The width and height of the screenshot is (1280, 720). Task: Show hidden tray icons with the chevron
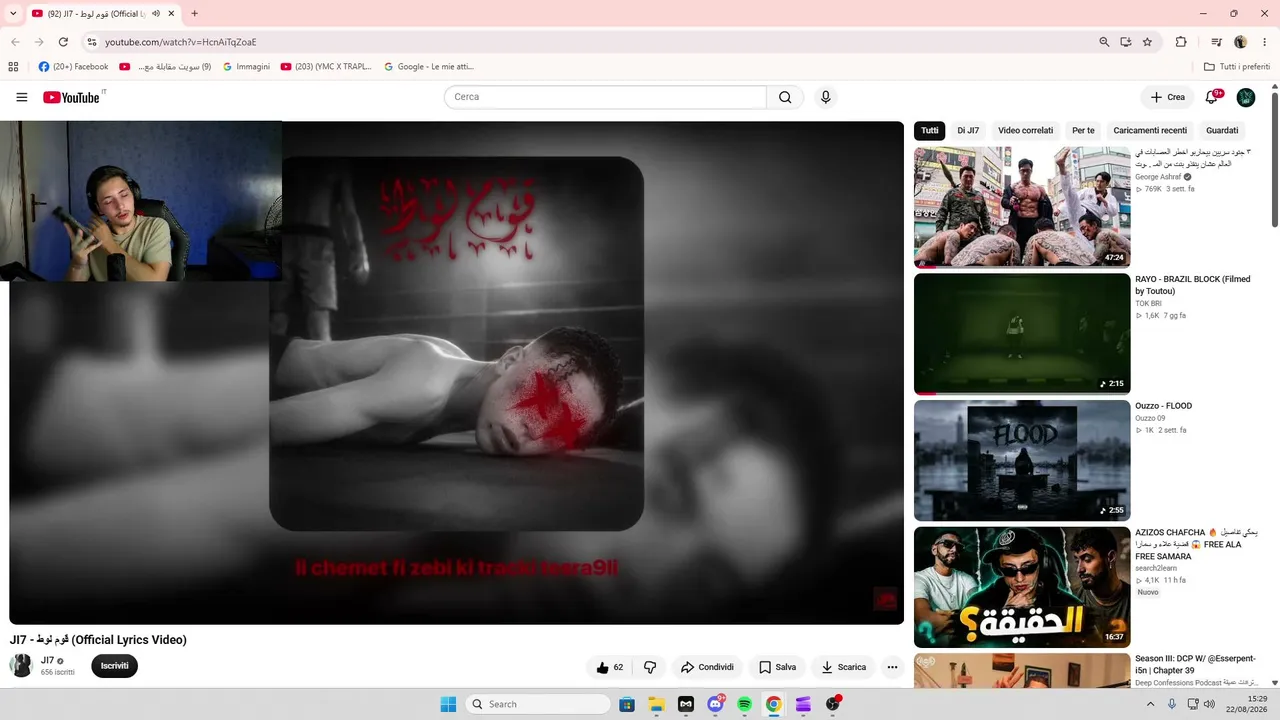[x=1150, y=704]
